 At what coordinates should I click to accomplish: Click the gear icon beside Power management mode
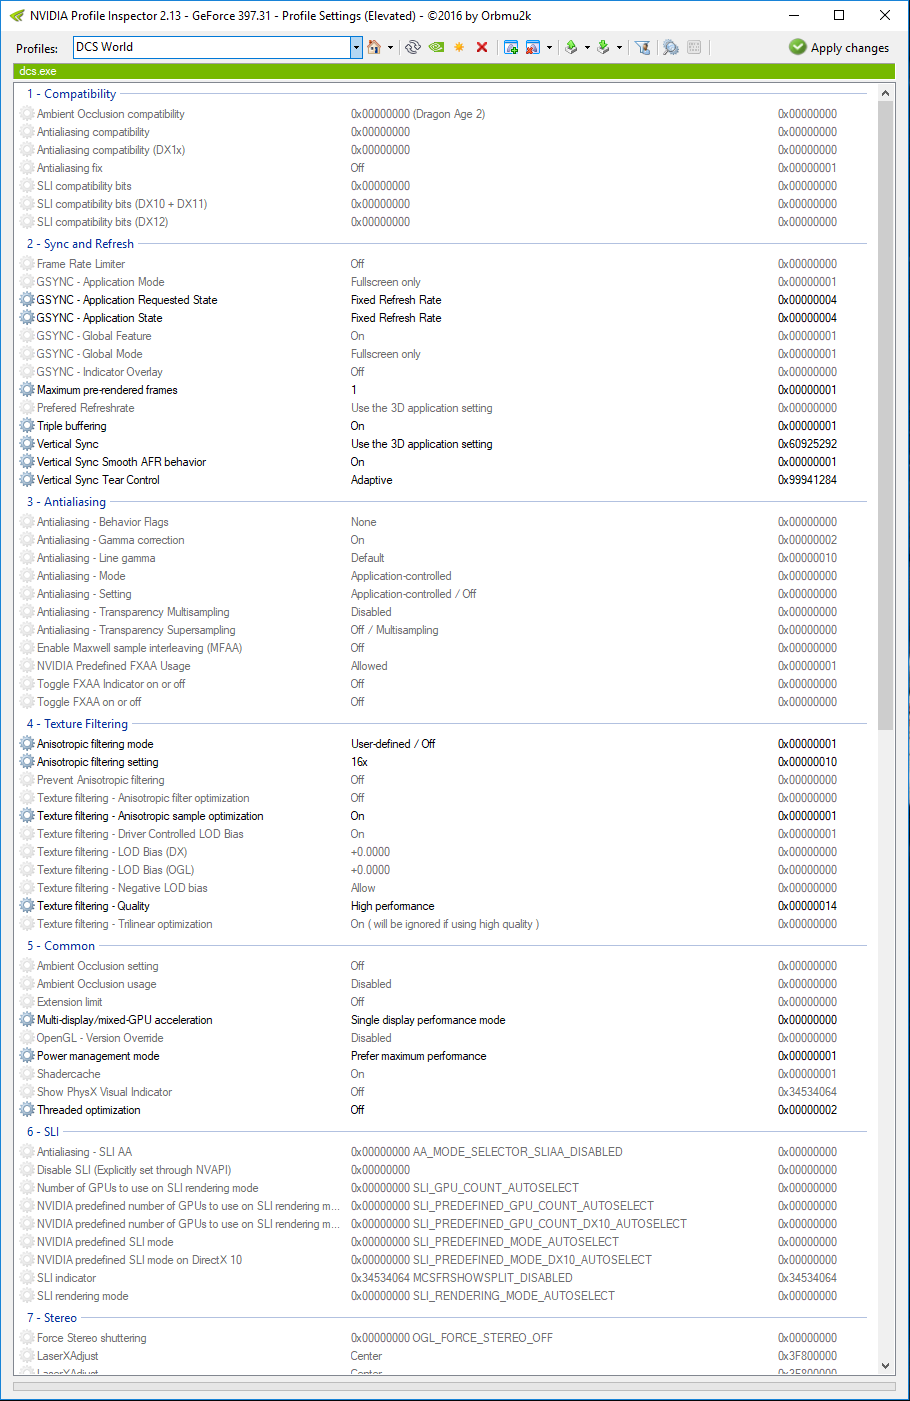click(x=27, y=1056)
